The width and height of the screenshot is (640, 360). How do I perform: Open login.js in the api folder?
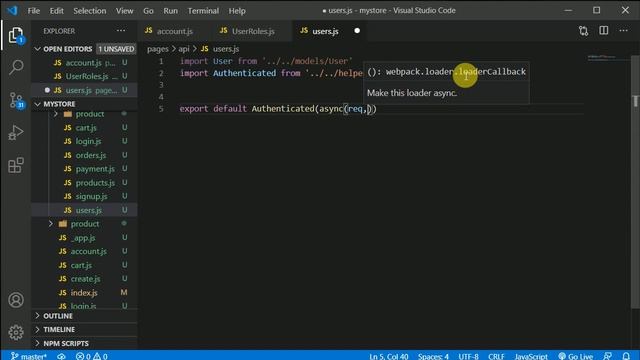point(88,141)
